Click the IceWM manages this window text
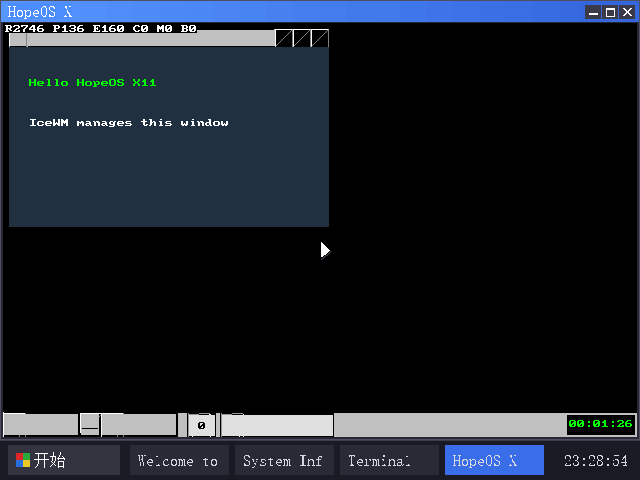 (x=129, y=123)
